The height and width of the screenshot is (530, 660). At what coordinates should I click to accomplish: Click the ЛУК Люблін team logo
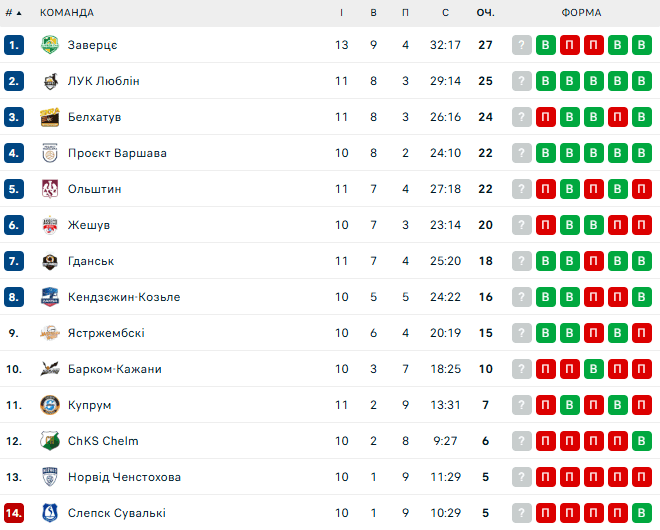click(x=50, y=81)
